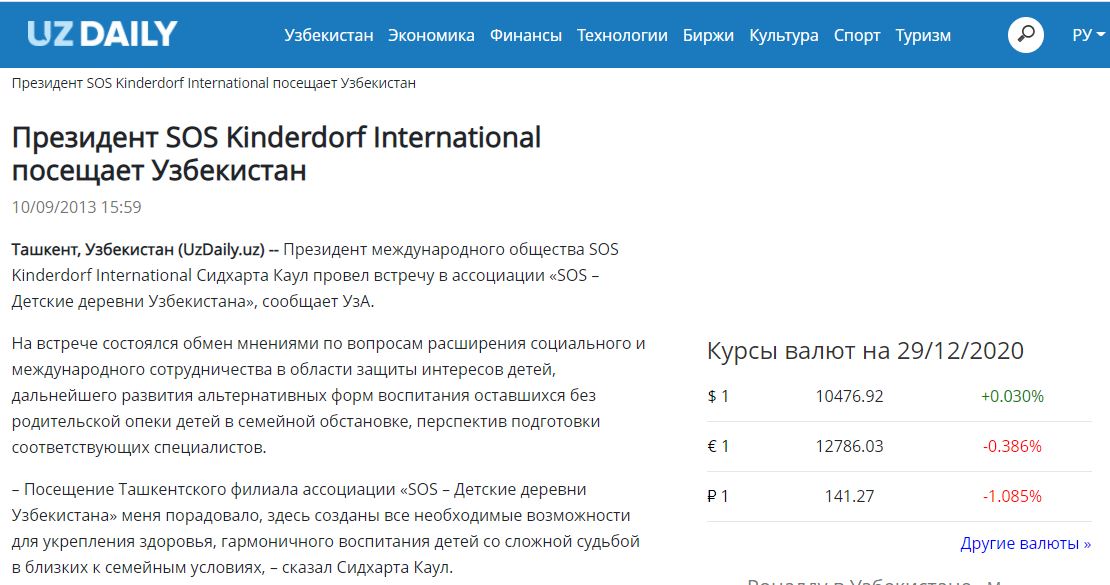Expand the РУ language dropdown
The width and height of the screenshot is (1110, 585).
pos(1088,35)
